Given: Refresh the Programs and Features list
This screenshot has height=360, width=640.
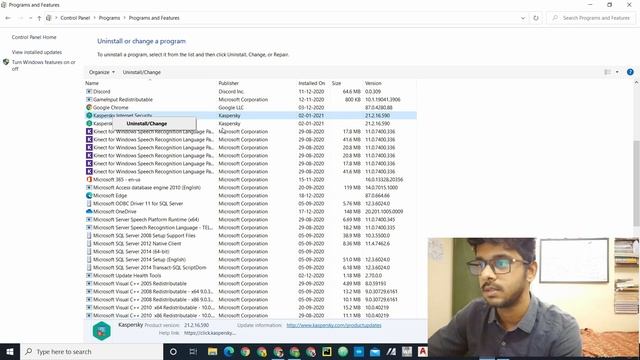Looking at the screenshot, I should [536, 18].
